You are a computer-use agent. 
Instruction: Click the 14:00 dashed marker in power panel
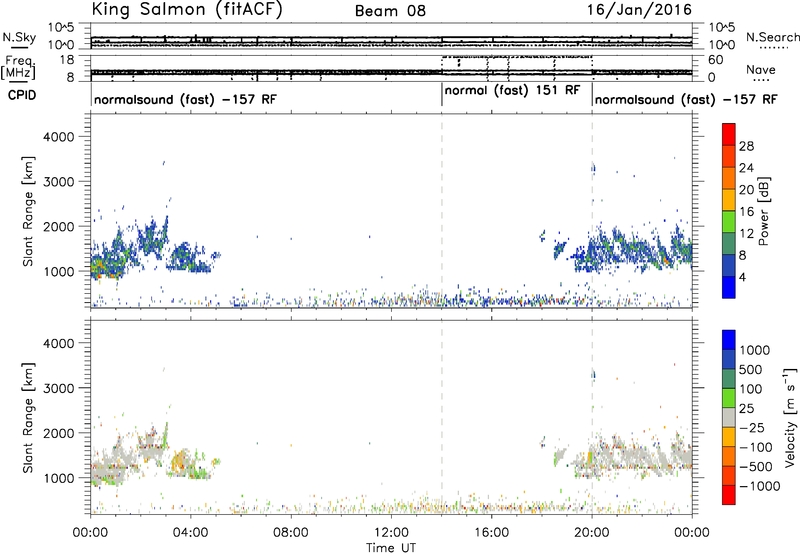click(442, 211)
